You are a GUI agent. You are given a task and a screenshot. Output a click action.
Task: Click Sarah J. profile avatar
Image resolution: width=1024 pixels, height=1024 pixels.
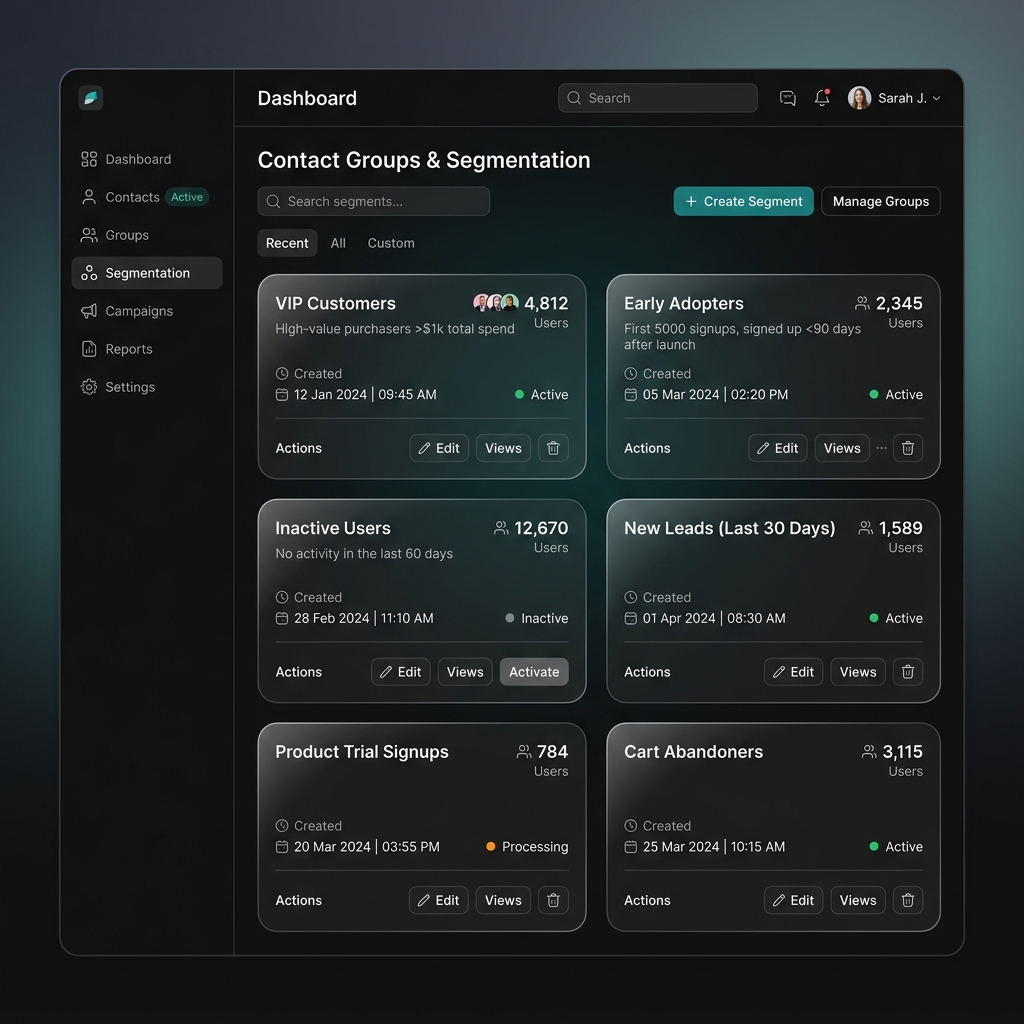click(859, 98)
